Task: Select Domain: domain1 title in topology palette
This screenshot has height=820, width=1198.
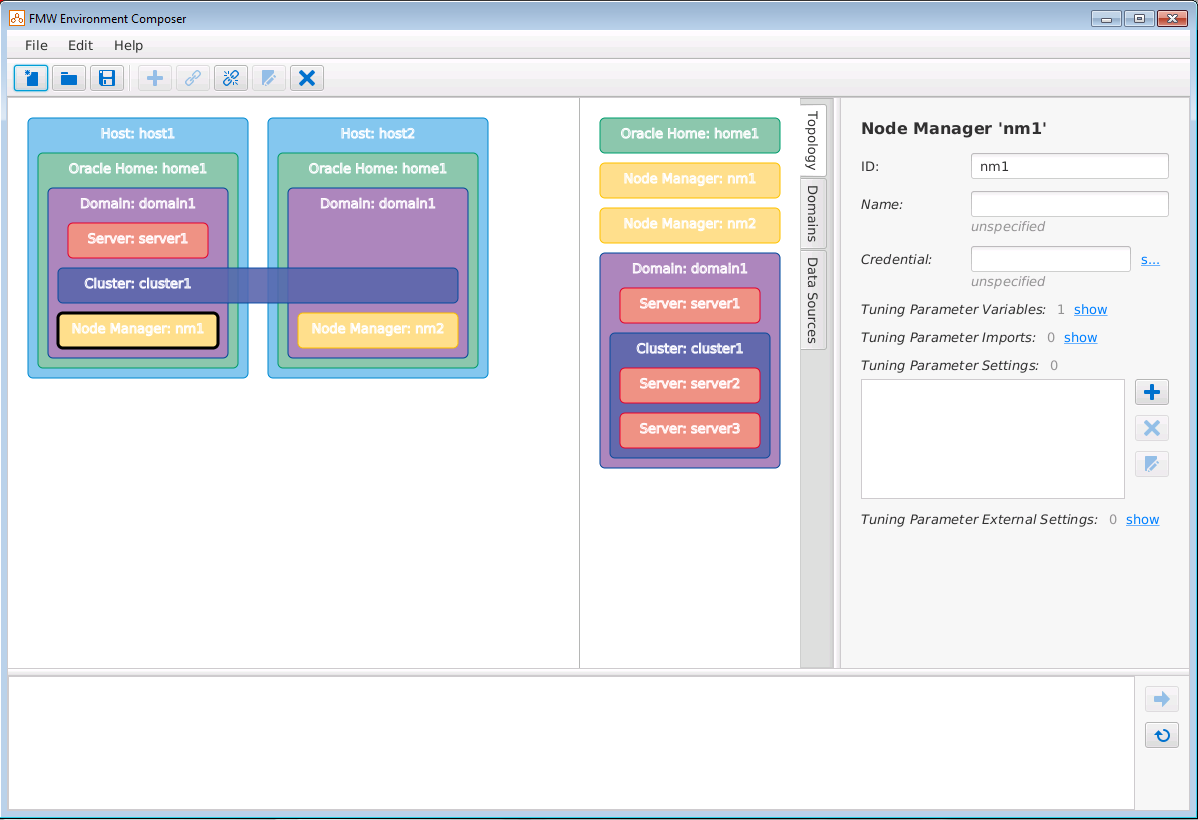Action: coord(690,269)
